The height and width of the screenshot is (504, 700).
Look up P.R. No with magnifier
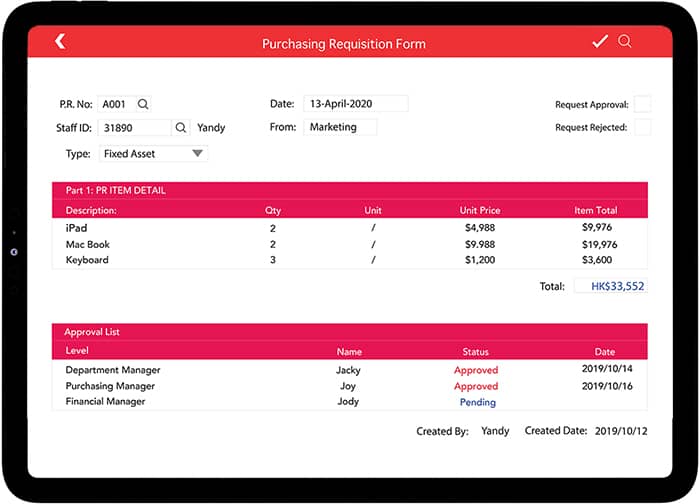click(143, 104)
